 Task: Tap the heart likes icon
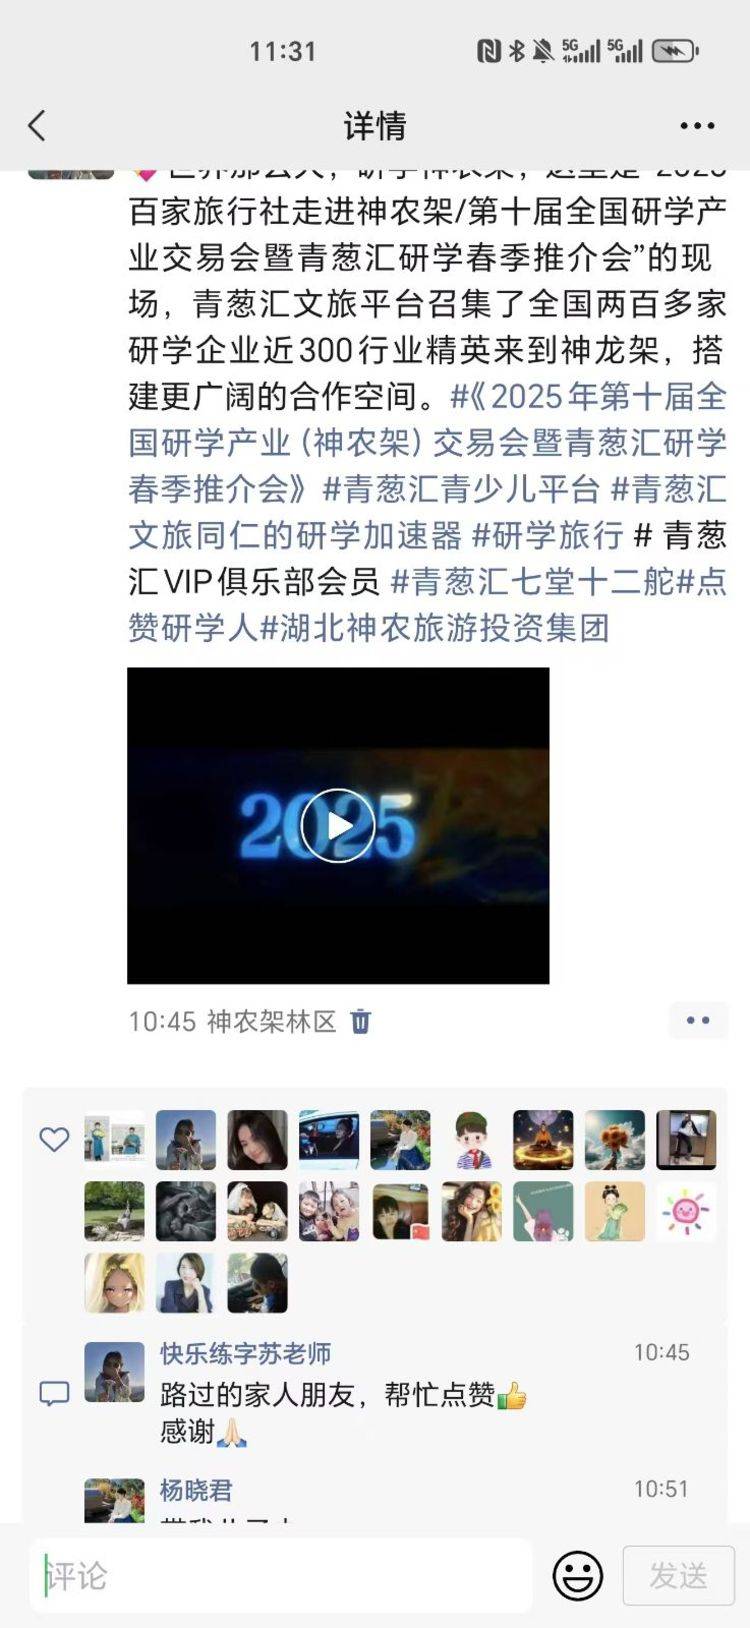pyautogui.click(x=54, y=1139)
